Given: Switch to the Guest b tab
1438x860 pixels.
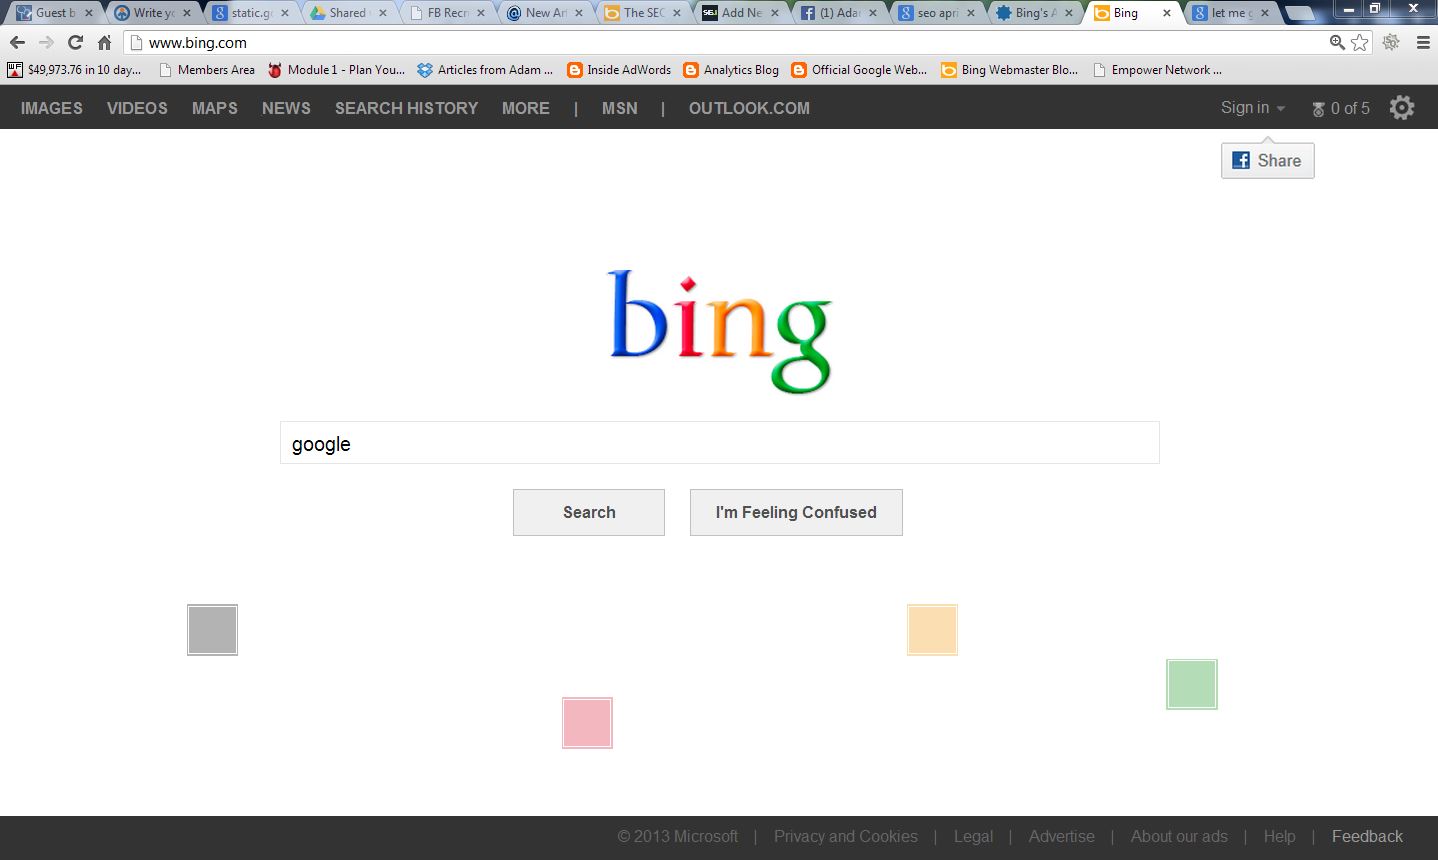Looking at the screenshot, I should 55,13.
